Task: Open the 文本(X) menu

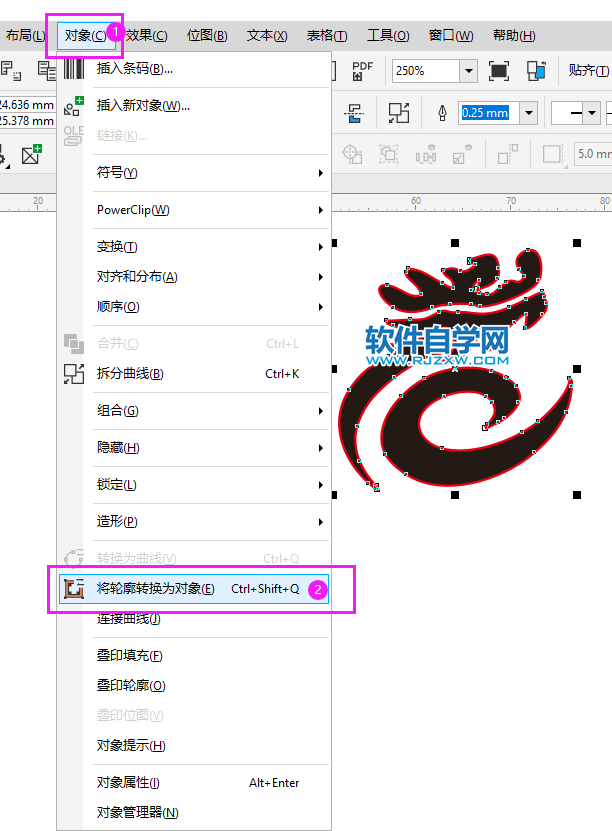Action: tap(267, 36)
